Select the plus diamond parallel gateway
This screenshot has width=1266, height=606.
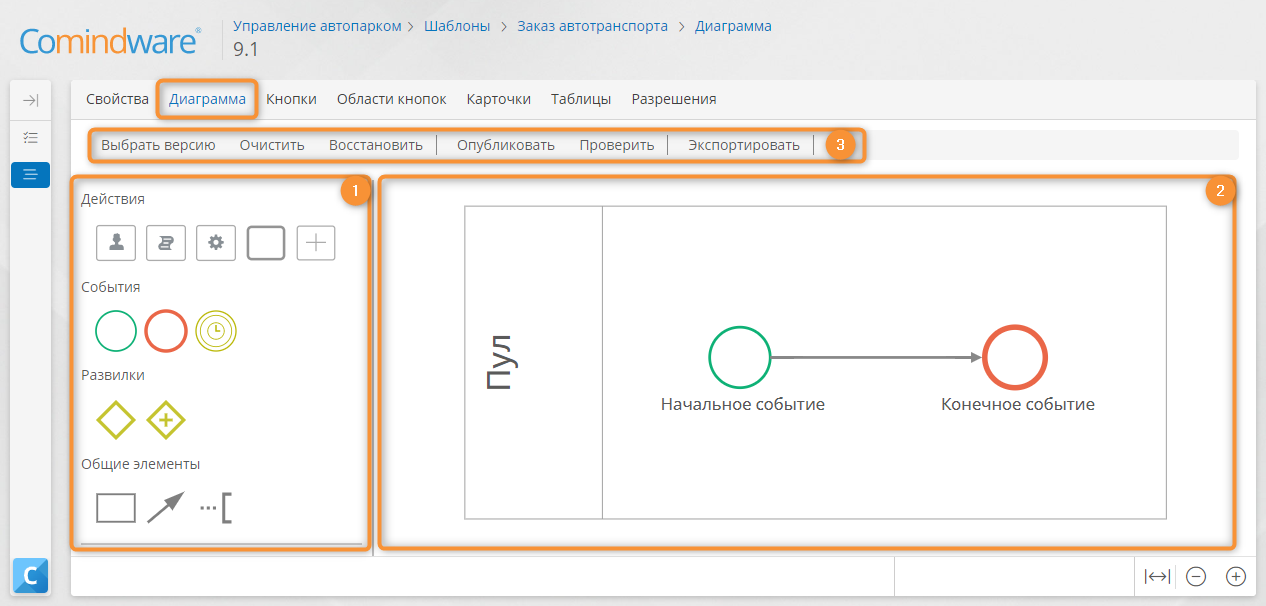(166, 419)
